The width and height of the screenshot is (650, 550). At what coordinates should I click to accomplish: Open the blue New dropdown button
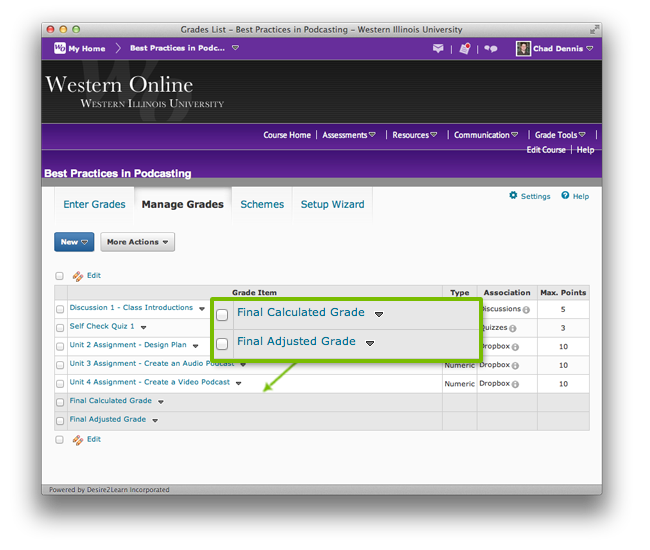(x=74, y=242)
